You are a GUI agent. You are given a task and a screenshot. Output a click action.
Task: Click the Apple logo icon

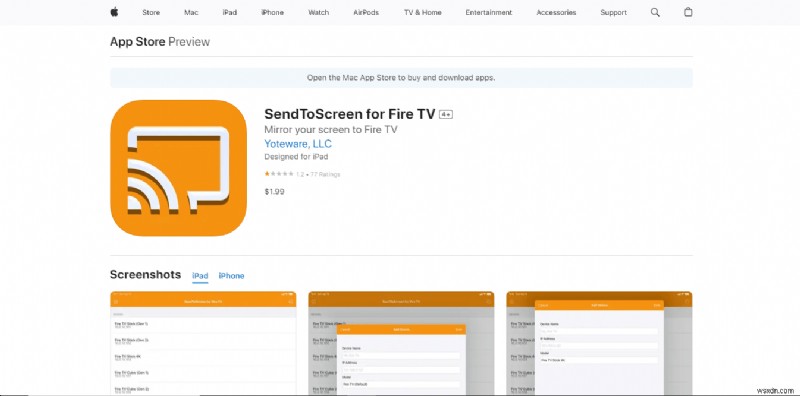(x=114, y=12)
